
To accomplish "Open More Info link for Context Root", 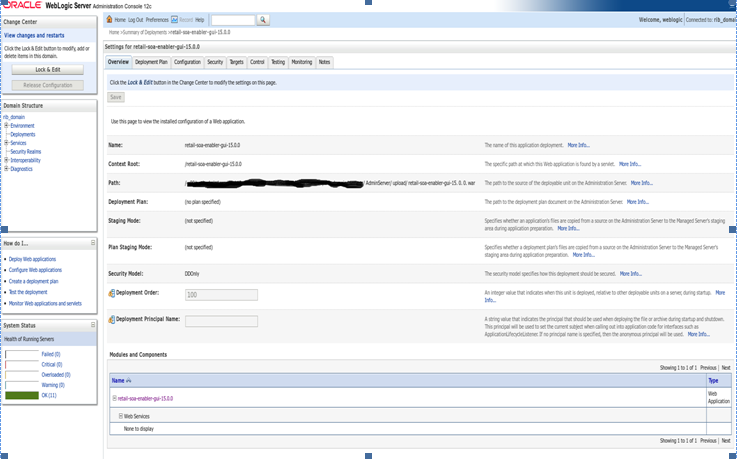I will 630,164.
